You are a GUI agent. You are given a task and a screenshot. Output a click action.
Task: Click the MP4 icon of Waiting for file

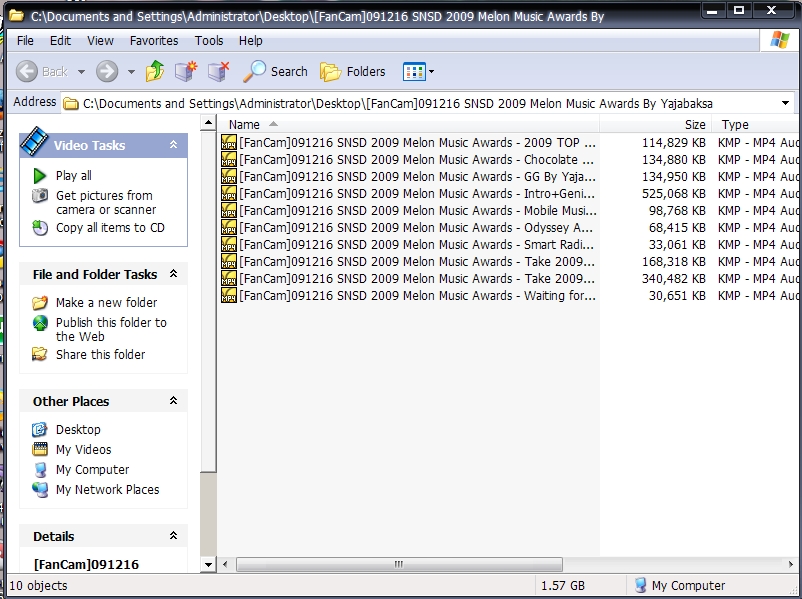click(229, 295)
